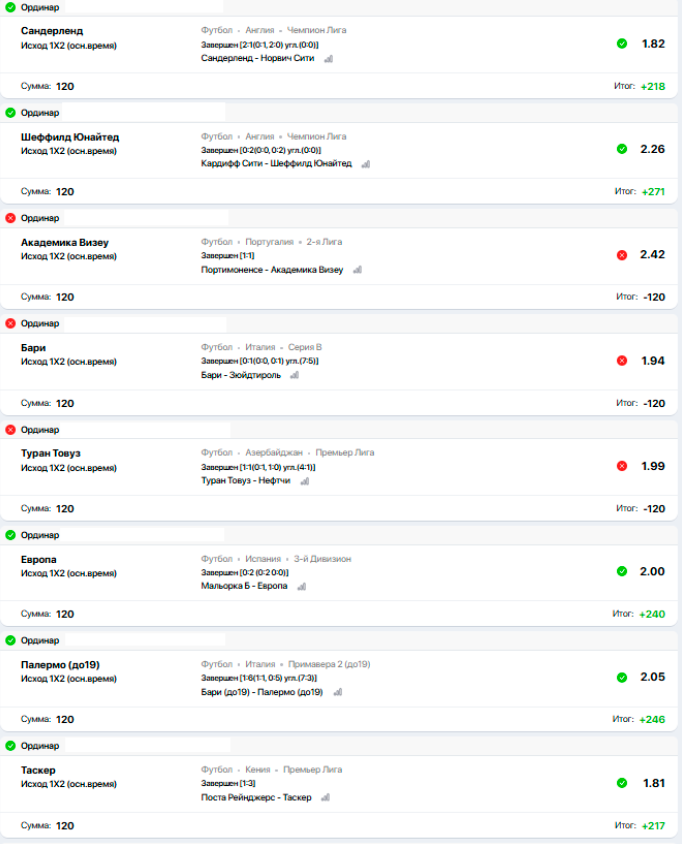Click red loss icon beside odds 1.99

point(622,466)
